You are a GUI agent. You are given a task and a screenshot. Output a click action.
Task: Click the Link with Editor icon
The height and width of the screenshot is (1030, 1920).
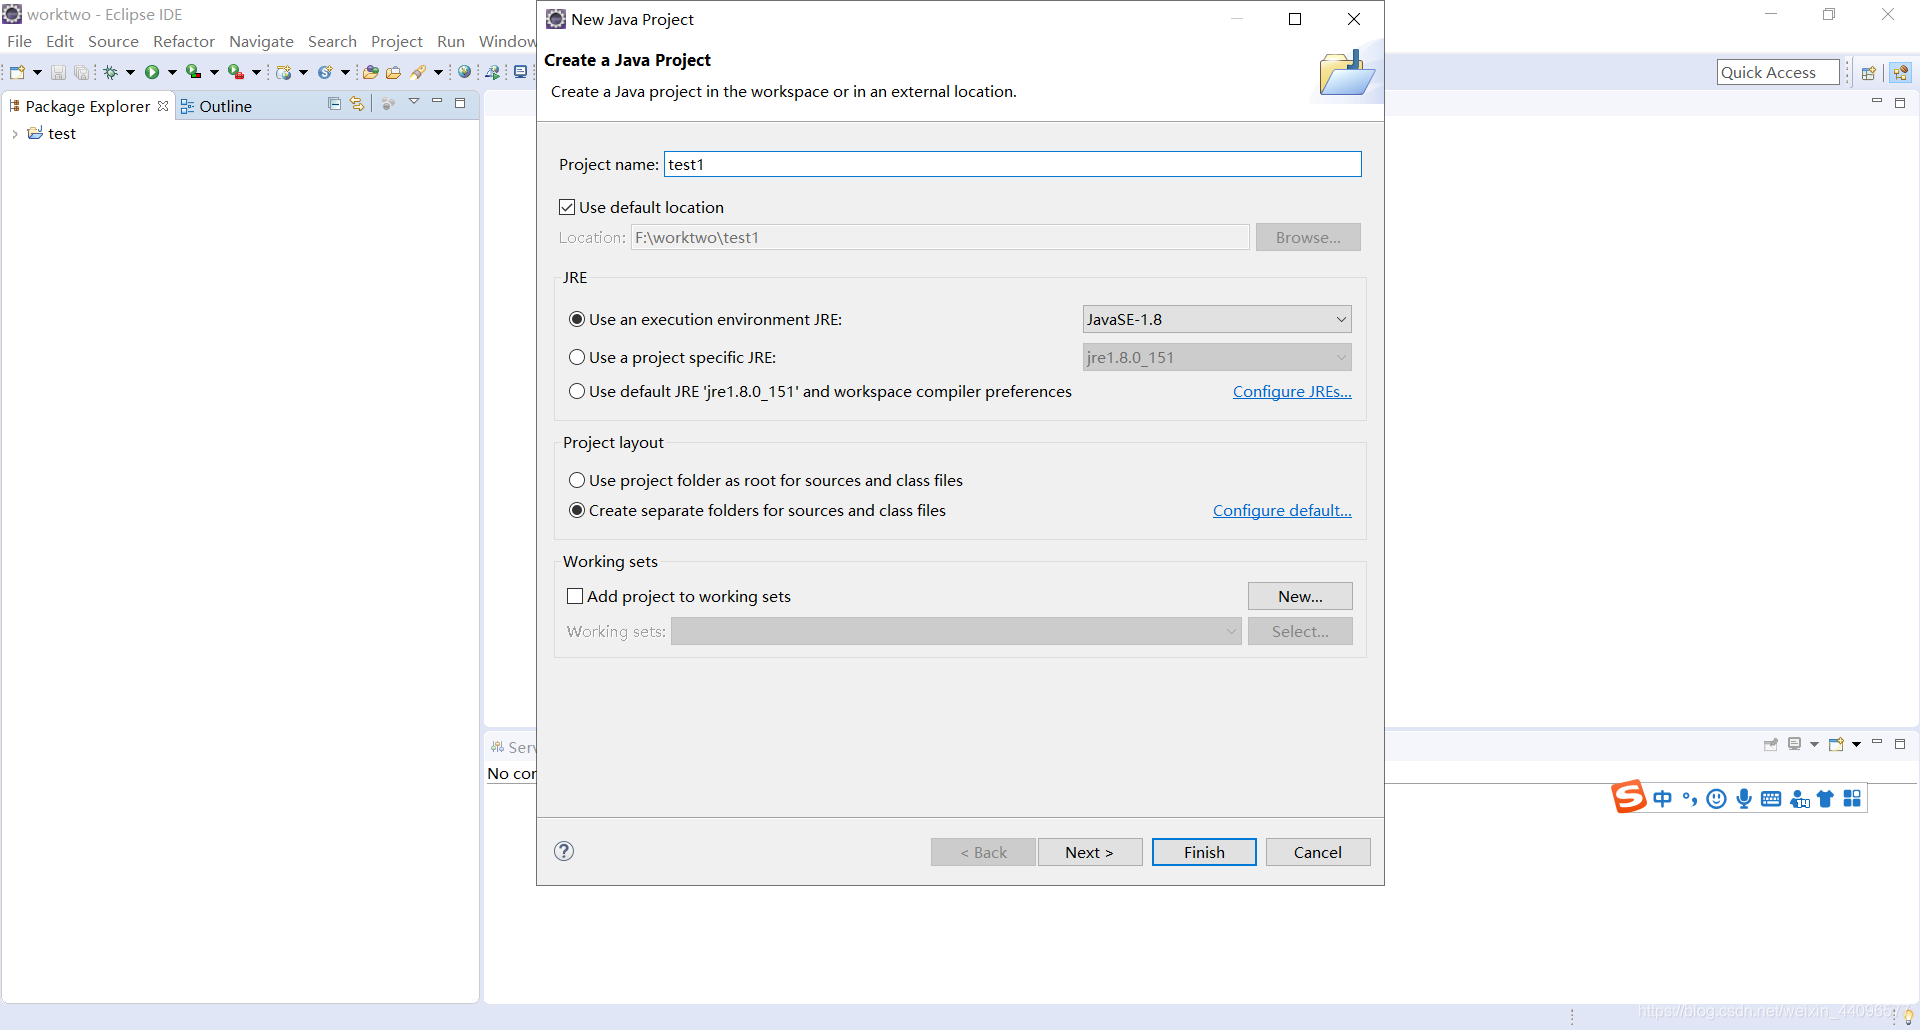tap(357, 104)
